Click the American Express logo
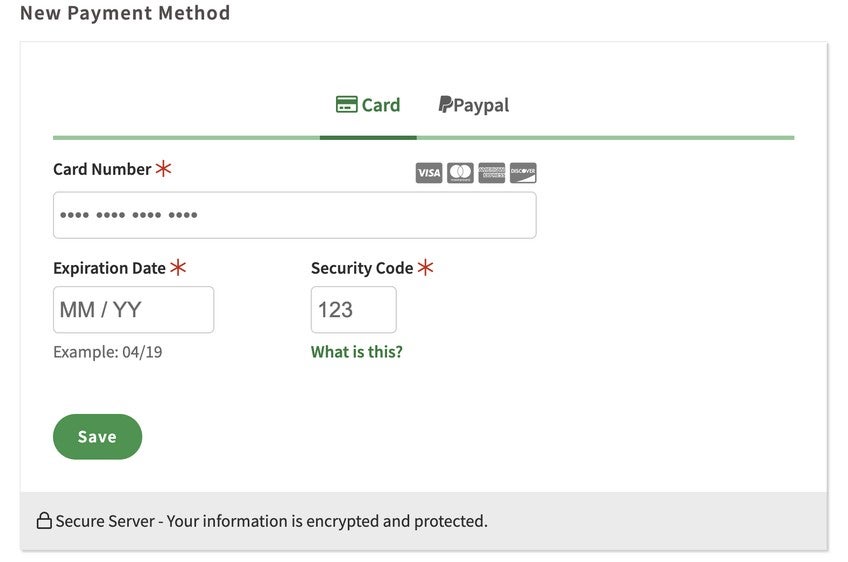 click(491, 173)
